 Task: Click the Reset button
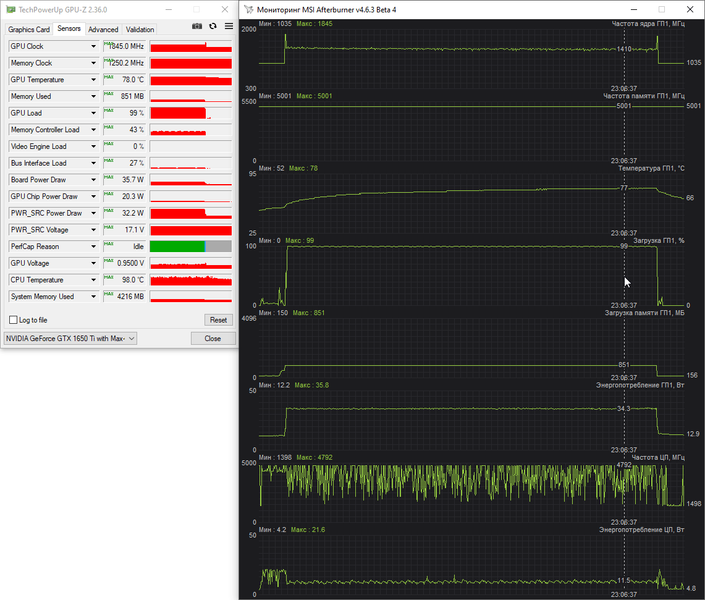219,320
